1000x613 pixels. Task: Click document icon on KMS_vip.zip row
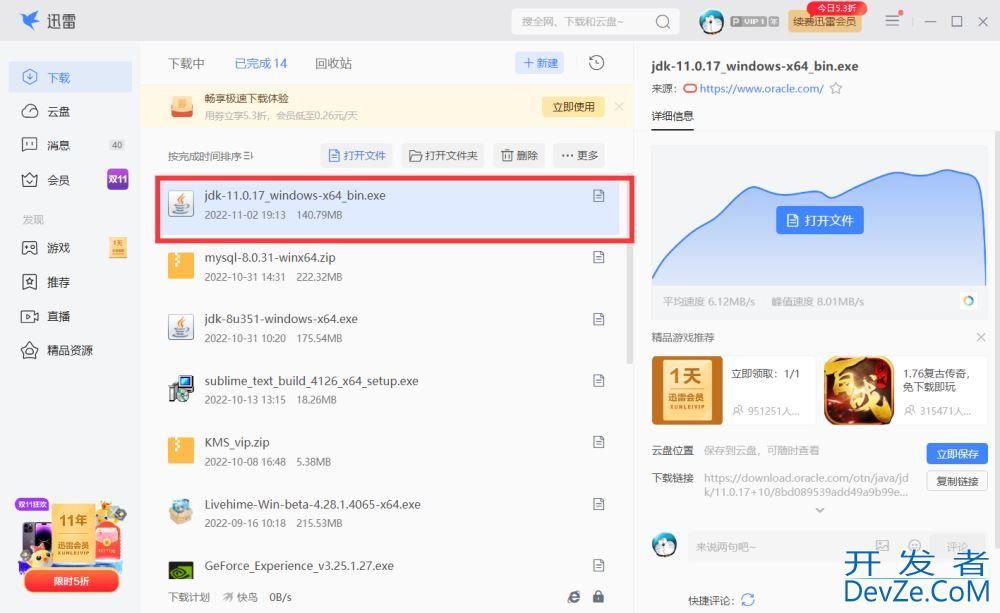point(598,441)
